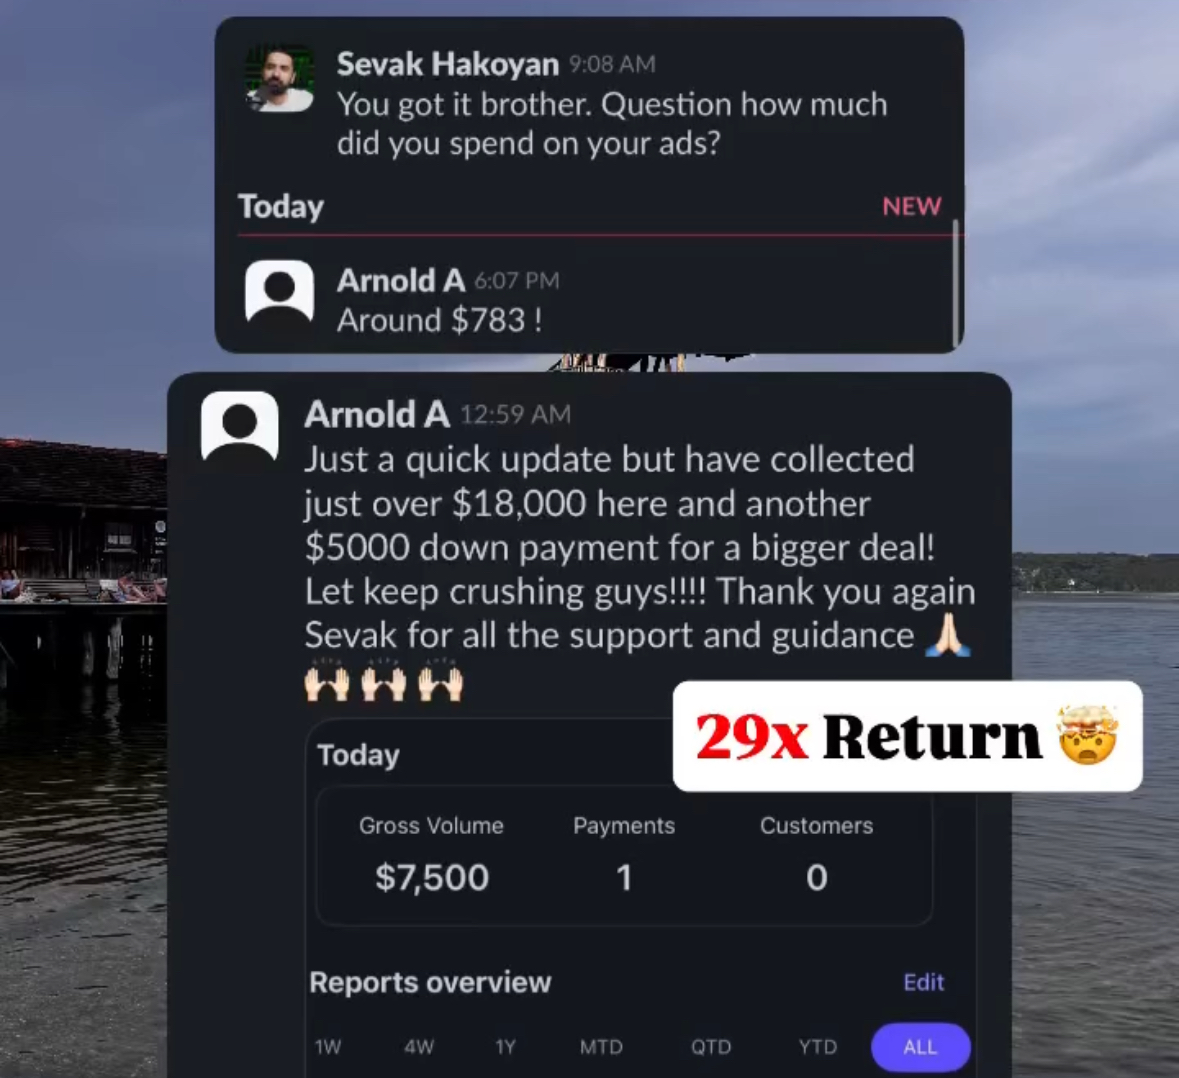The image size is (1179, 1078).
Task: Click Arnold A's avatar on the 12:59 AM message
Action: [x=240, y=425]
